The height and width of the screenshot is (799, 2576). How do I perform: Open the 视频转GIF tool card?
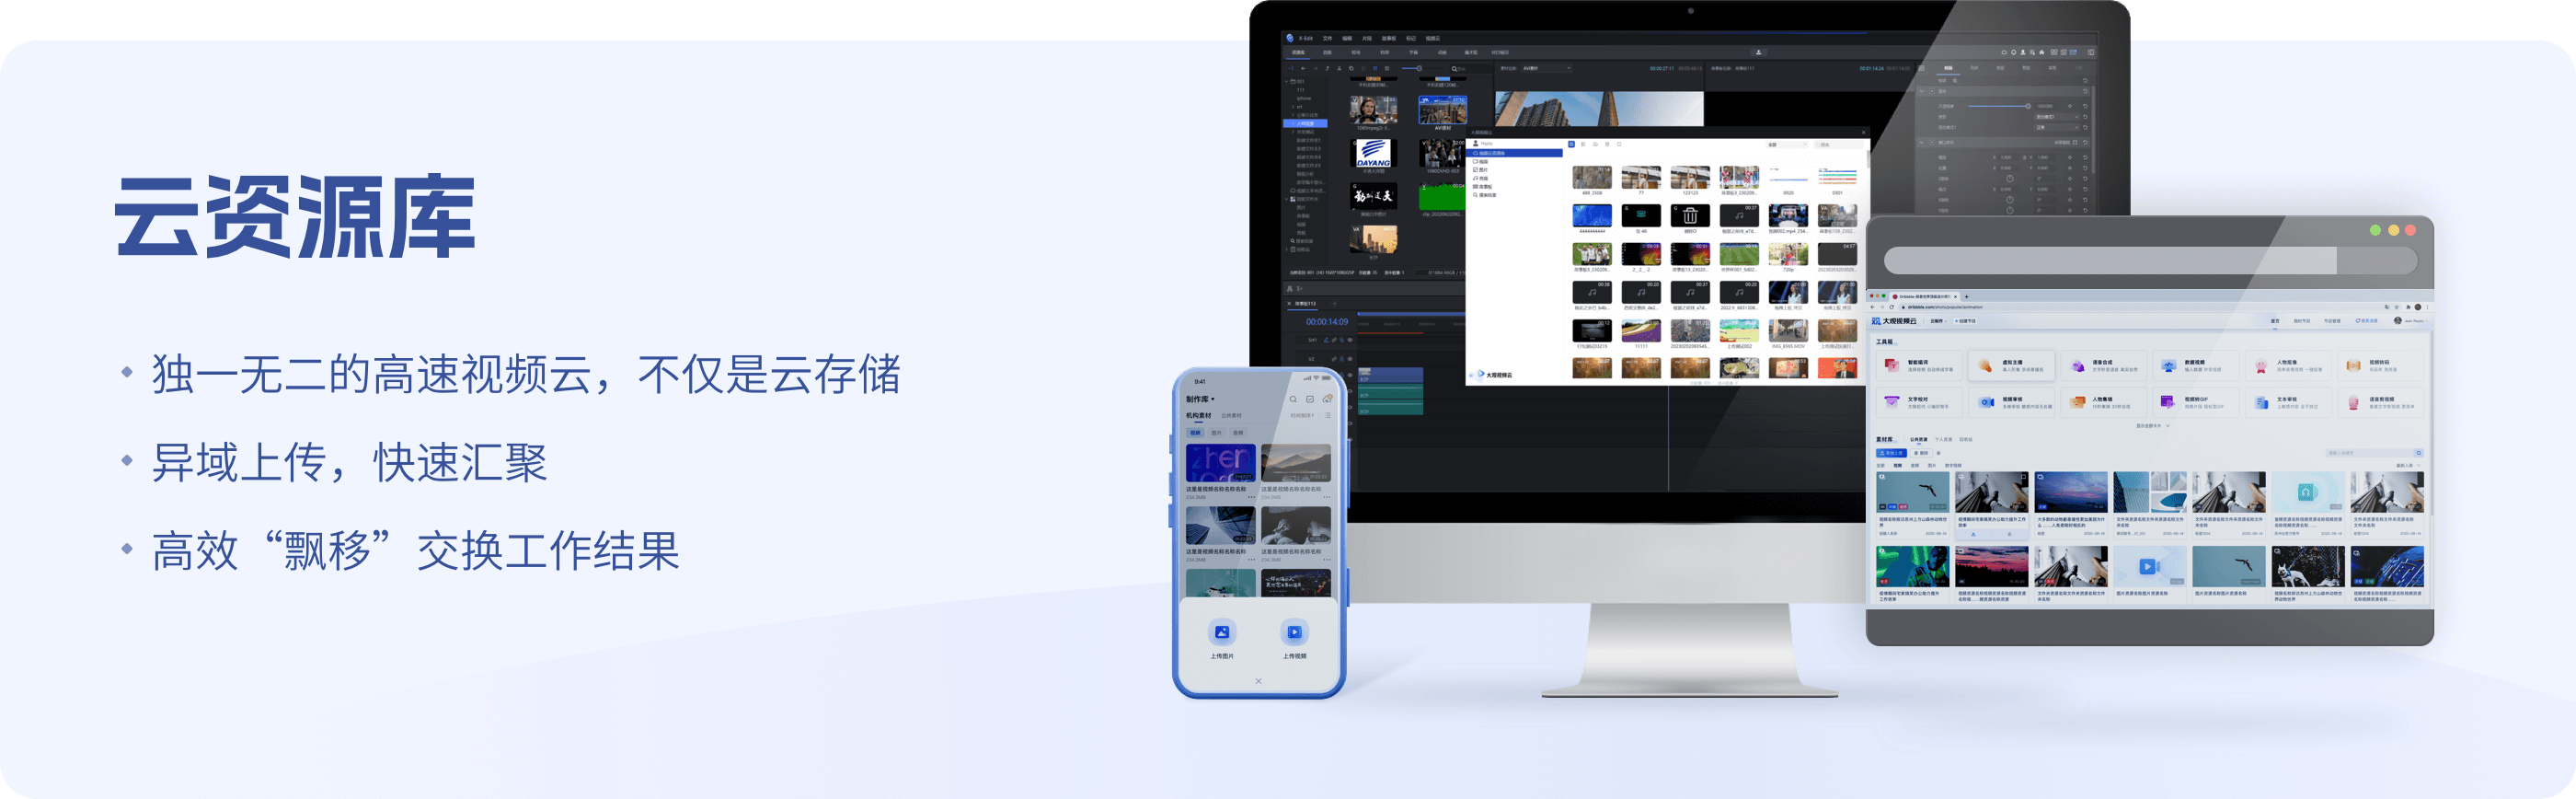click(x=2196, y=402)
